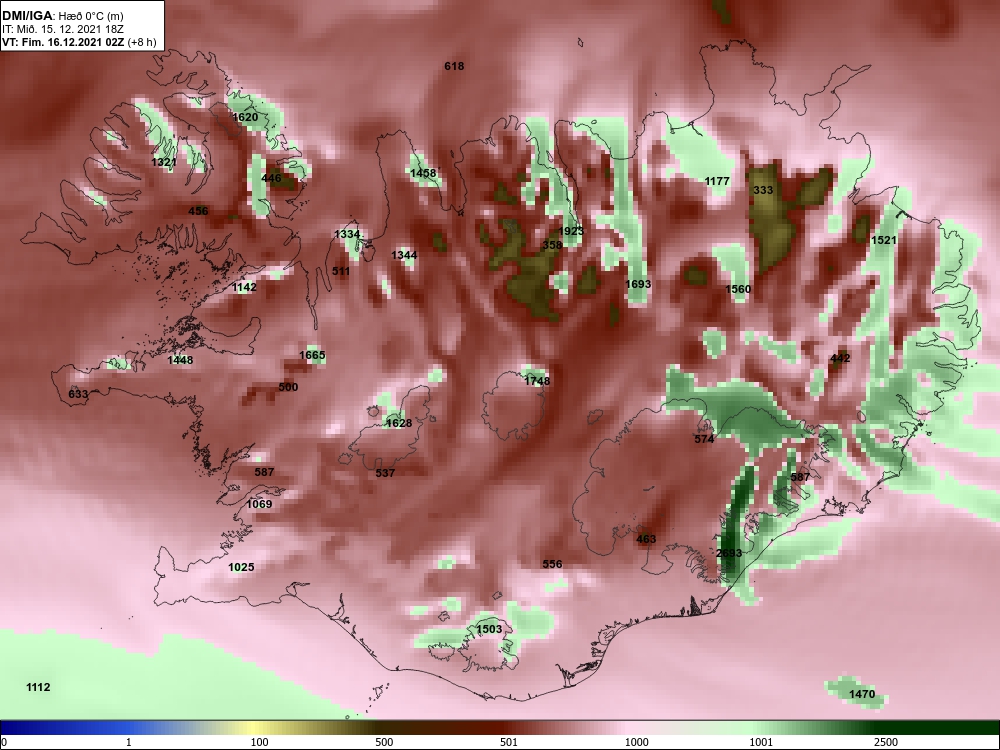The image size is (1000, 750).
Task: Click the 1503 value on the southern glacier
Action: [x=489, y=629]
